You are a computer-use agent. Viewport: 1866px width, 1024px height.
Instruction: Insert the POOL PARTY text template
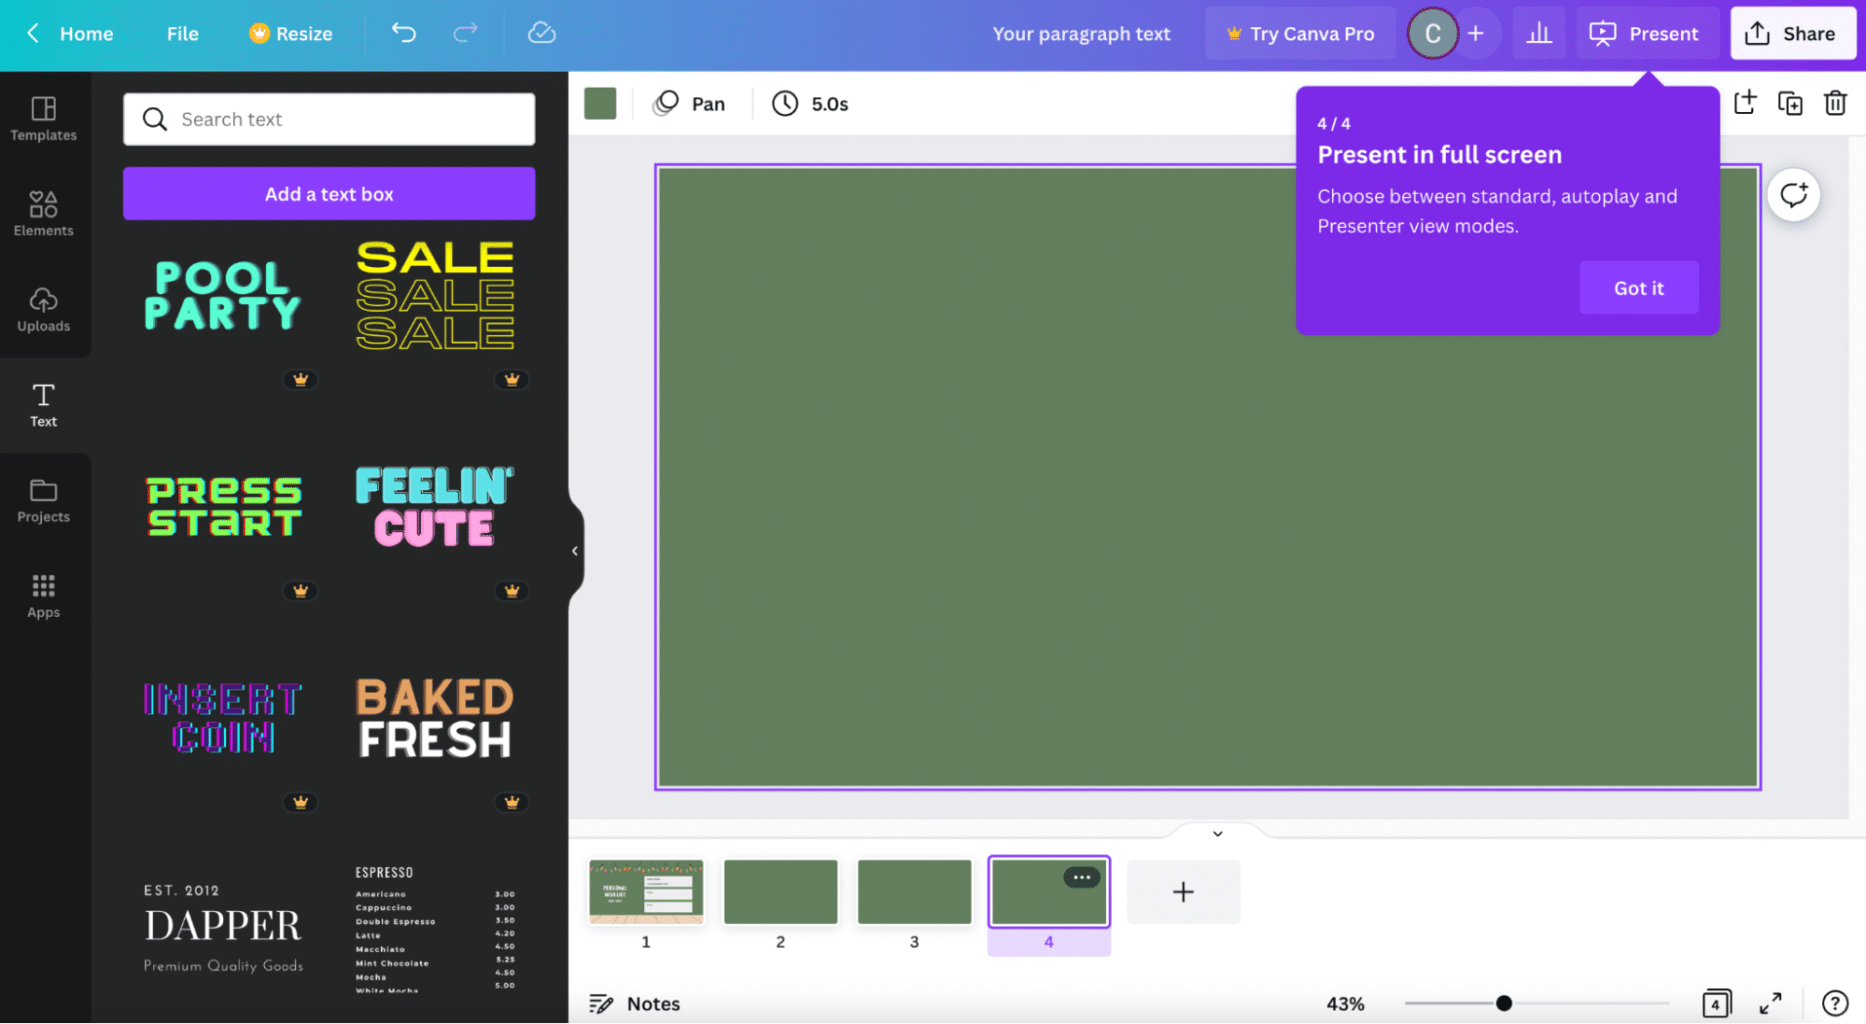222,295
